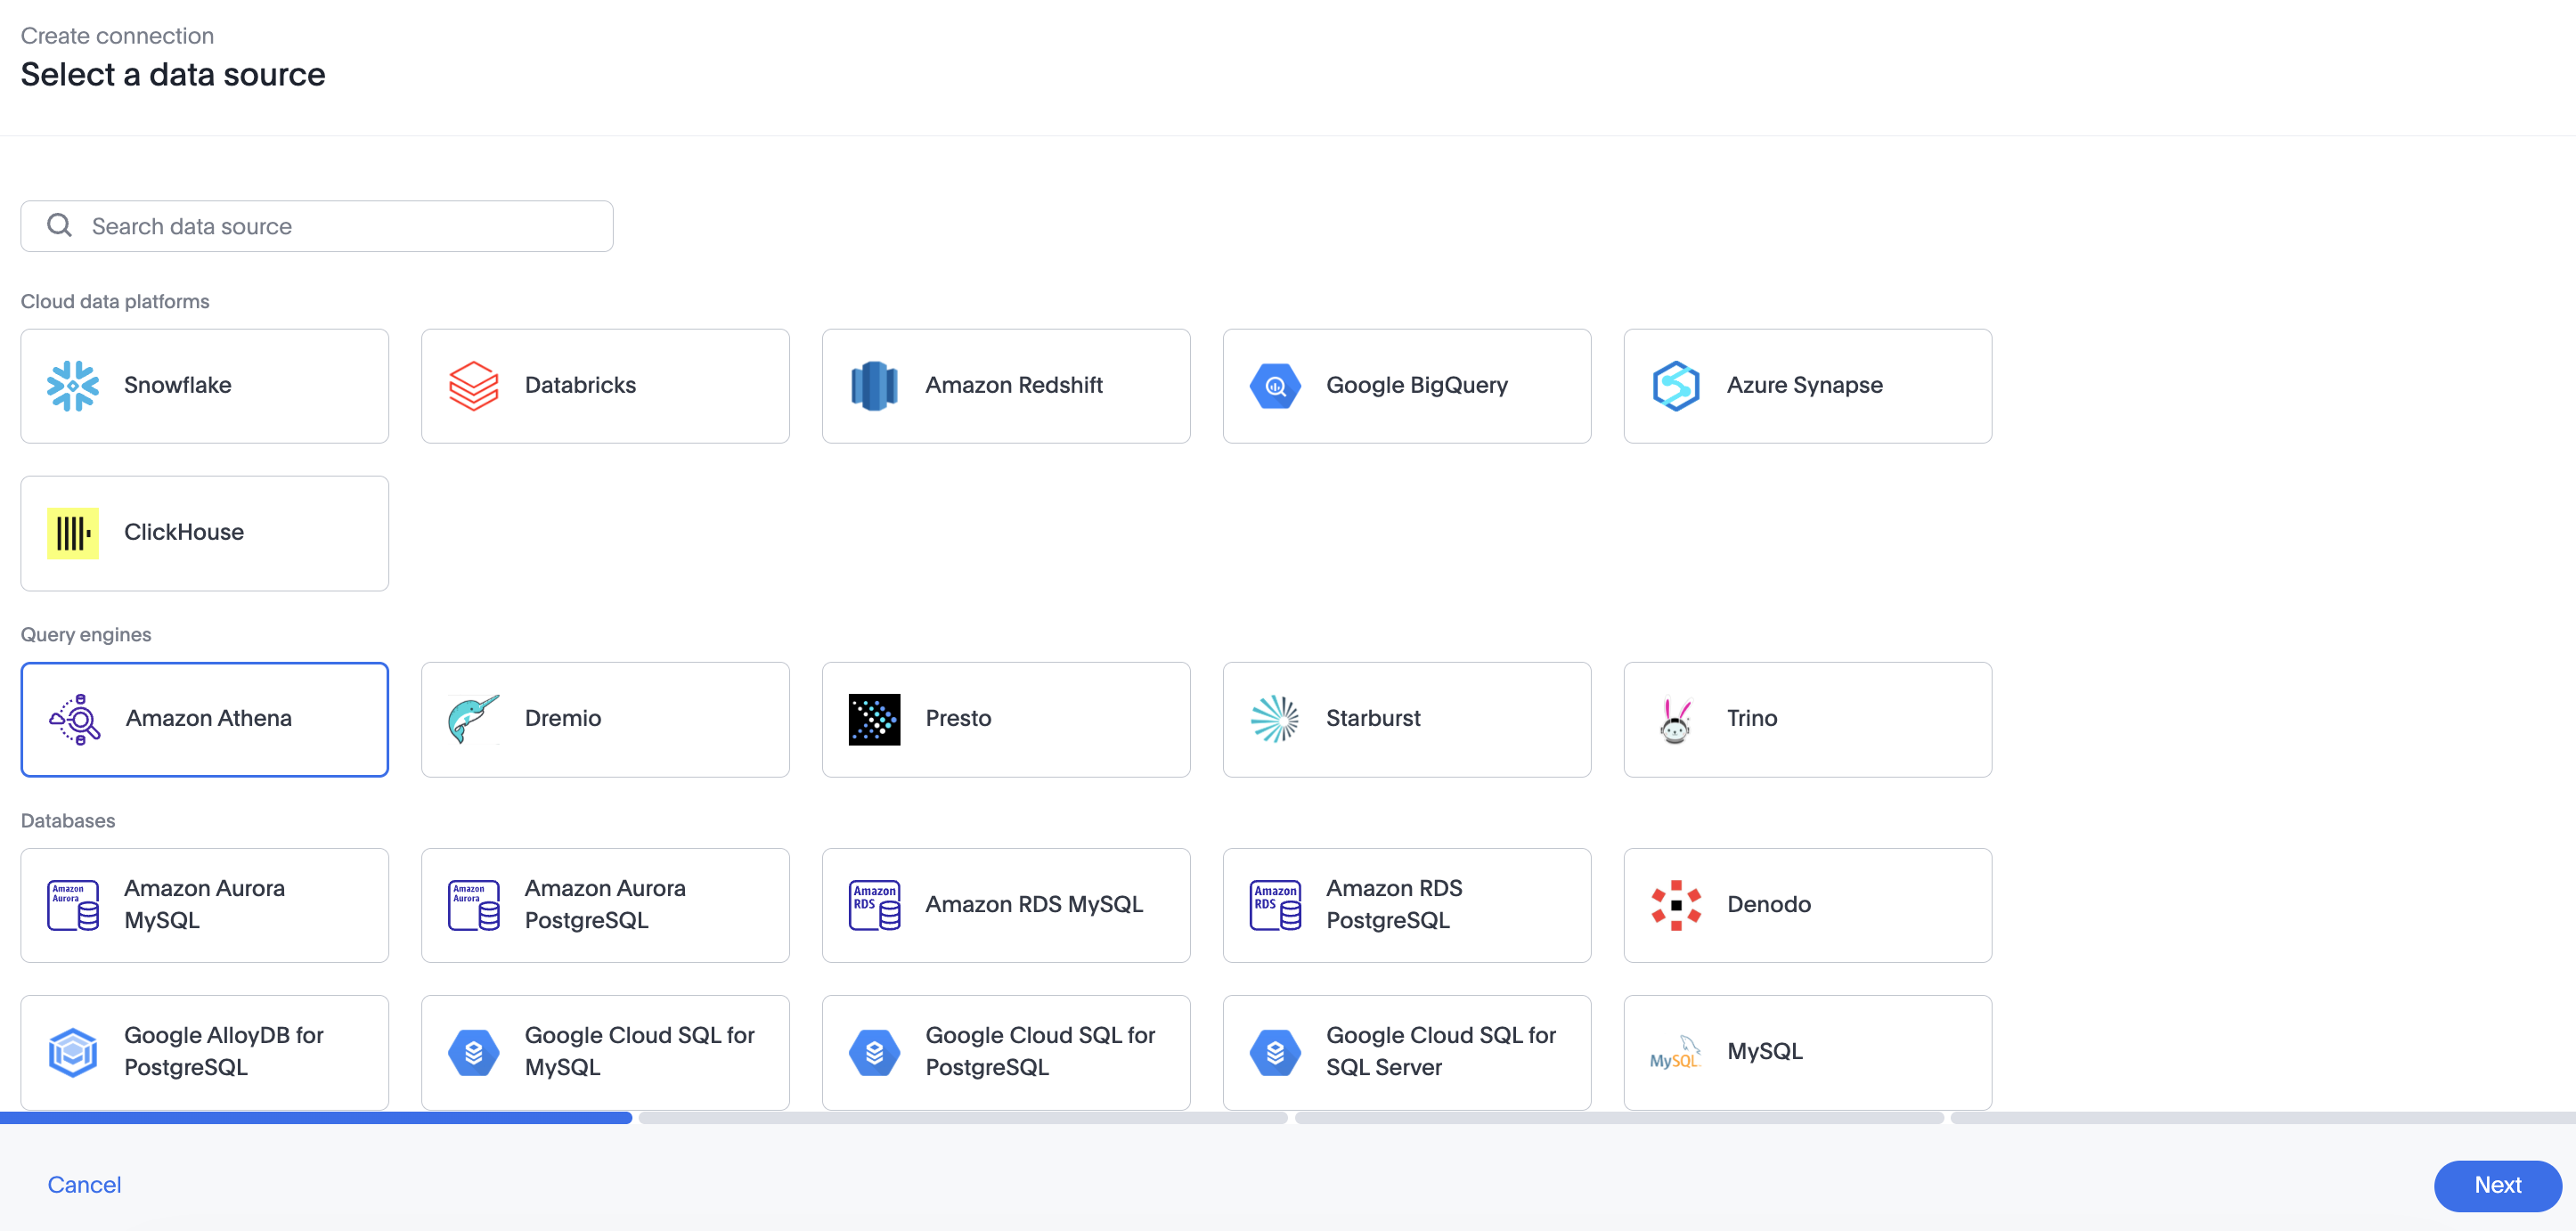Select Google AlloyDB for PostgreSQL
Image resolution: width=2576 pixels, height=1231 pixels.
pos(204,1051)
